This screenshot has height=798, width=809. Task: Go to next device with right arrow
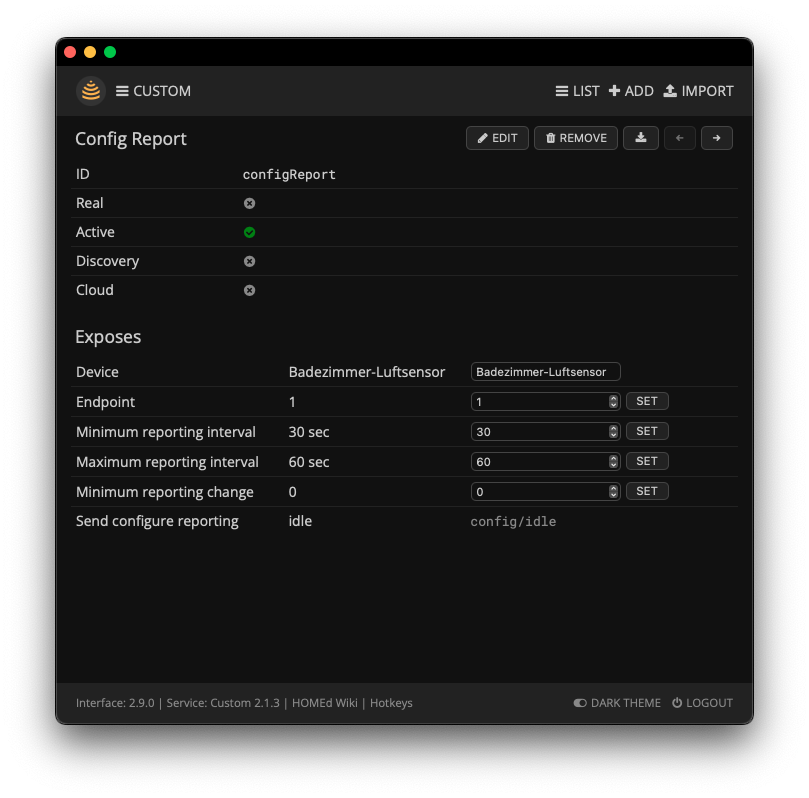point(716,138)
